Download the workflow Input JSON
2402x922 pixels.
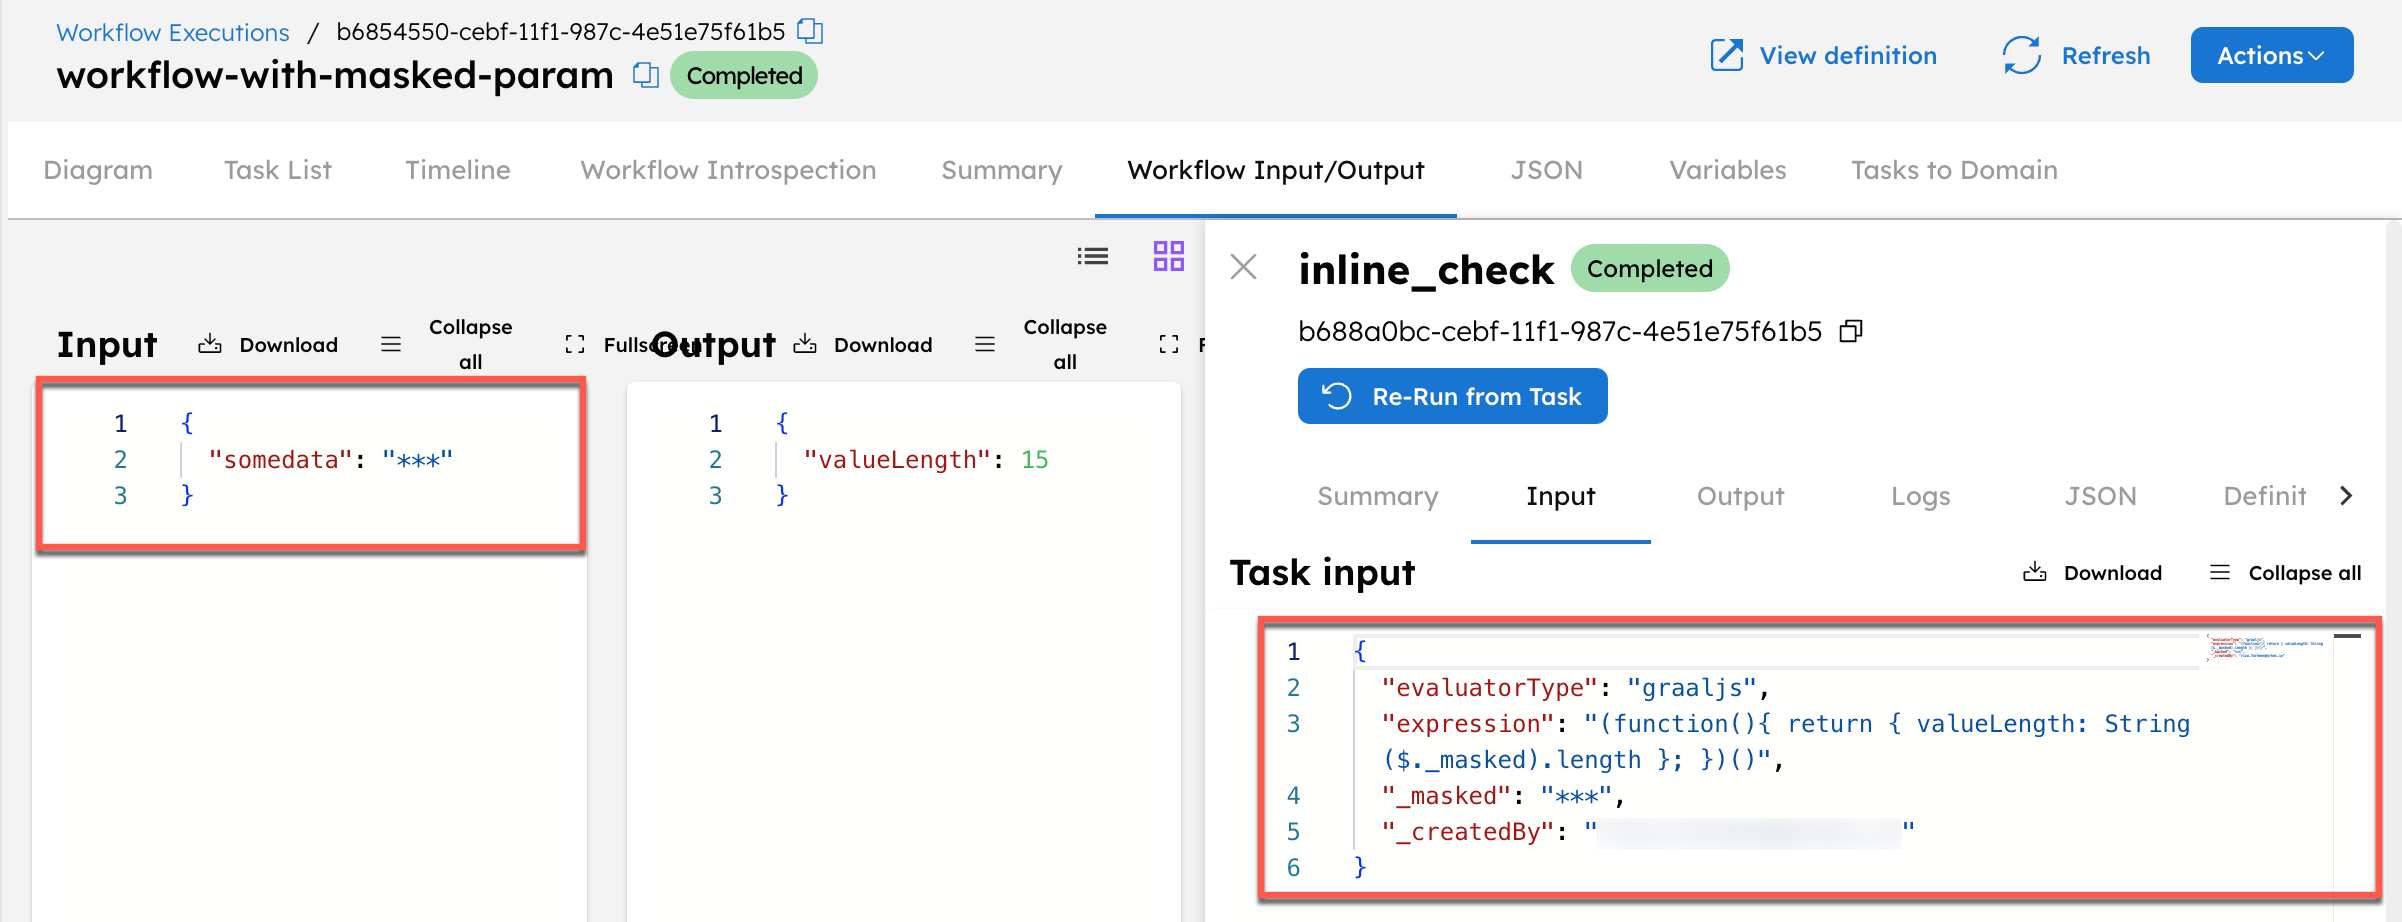pos(268,345)
